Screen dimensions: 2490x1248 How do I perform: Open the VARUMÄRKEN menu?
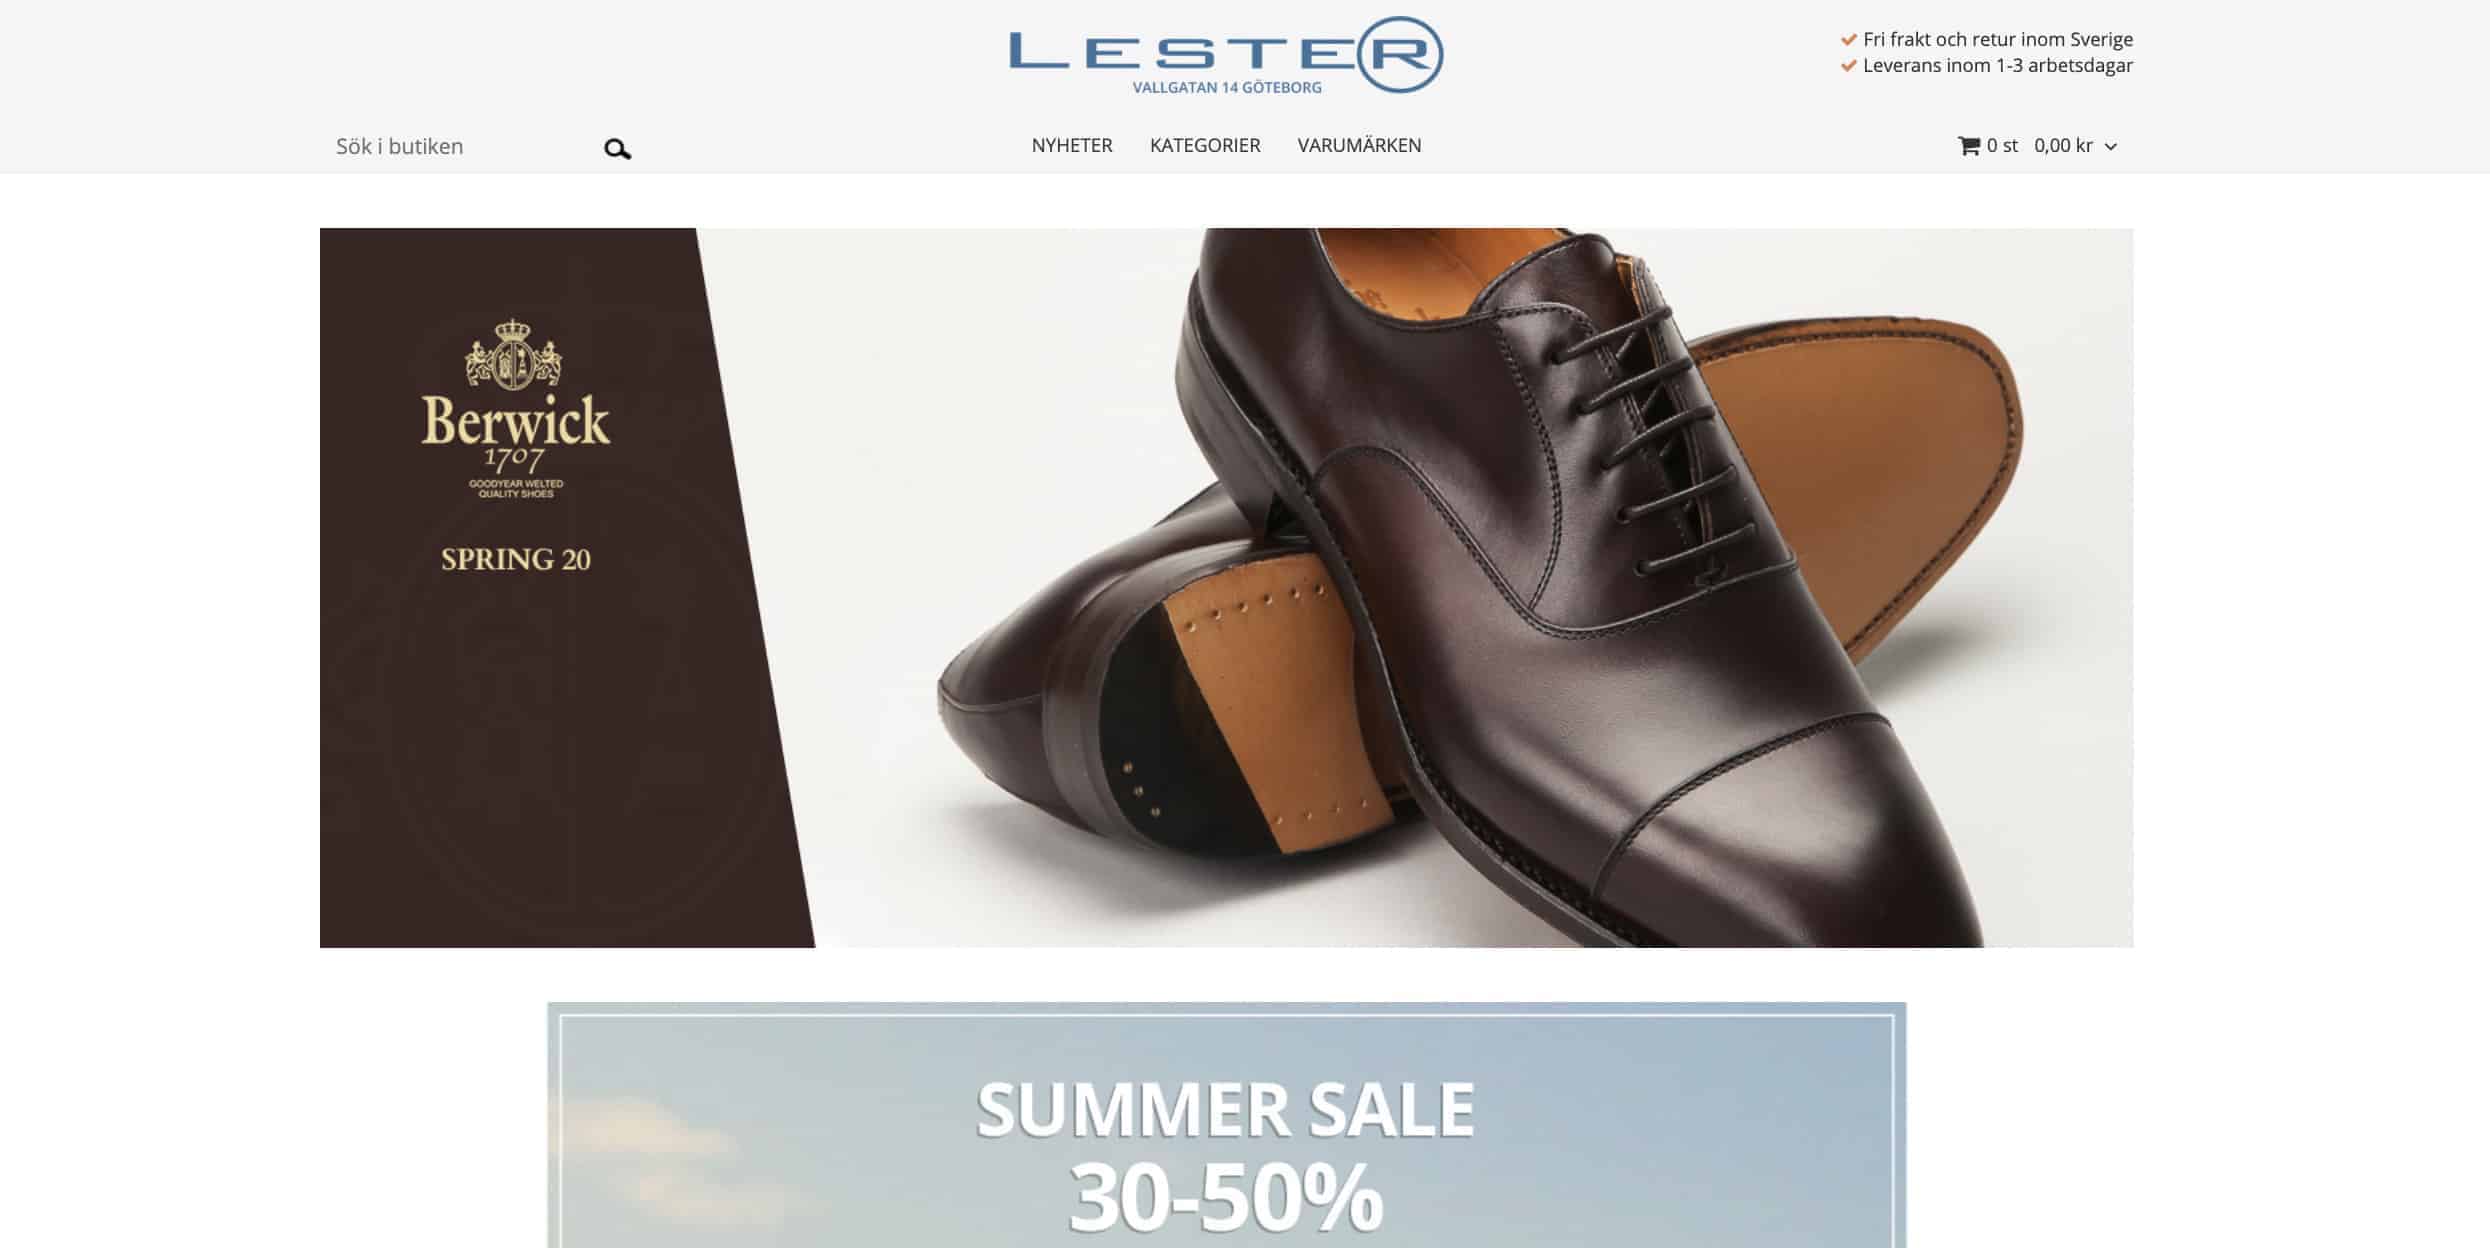1359,145
